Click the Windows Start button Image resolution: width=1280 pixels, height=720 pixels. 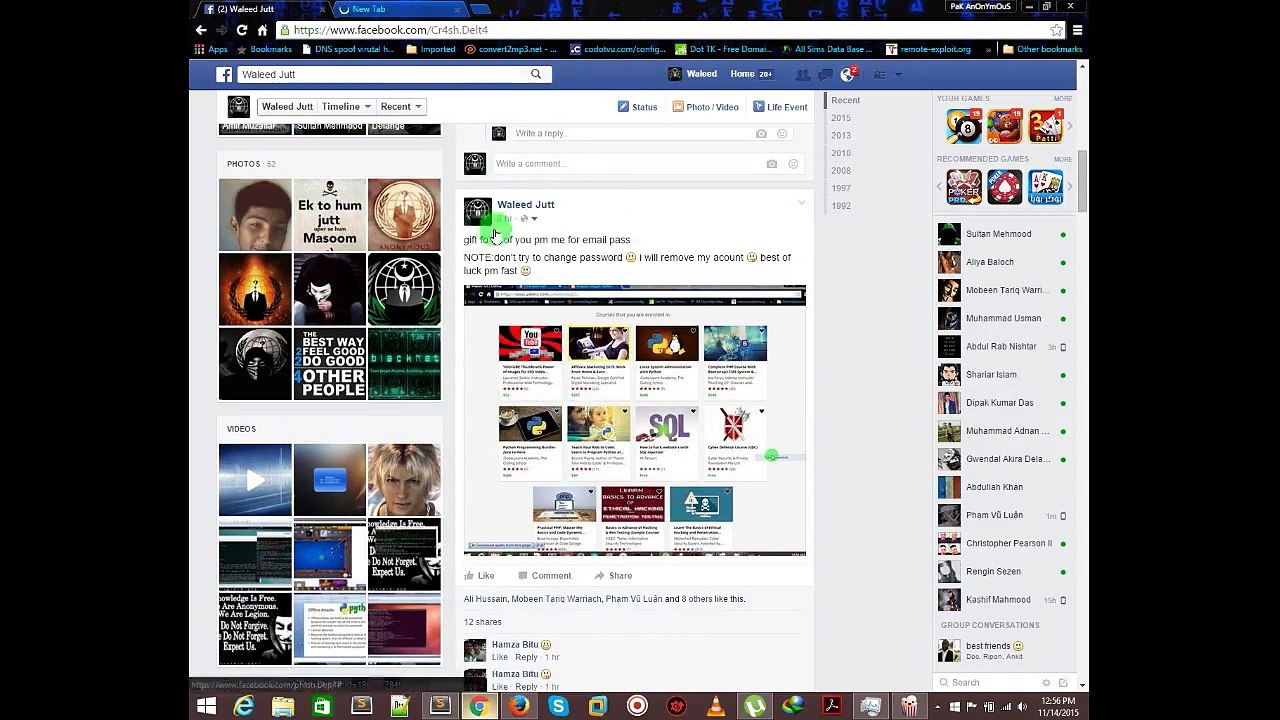coord(206,706)
